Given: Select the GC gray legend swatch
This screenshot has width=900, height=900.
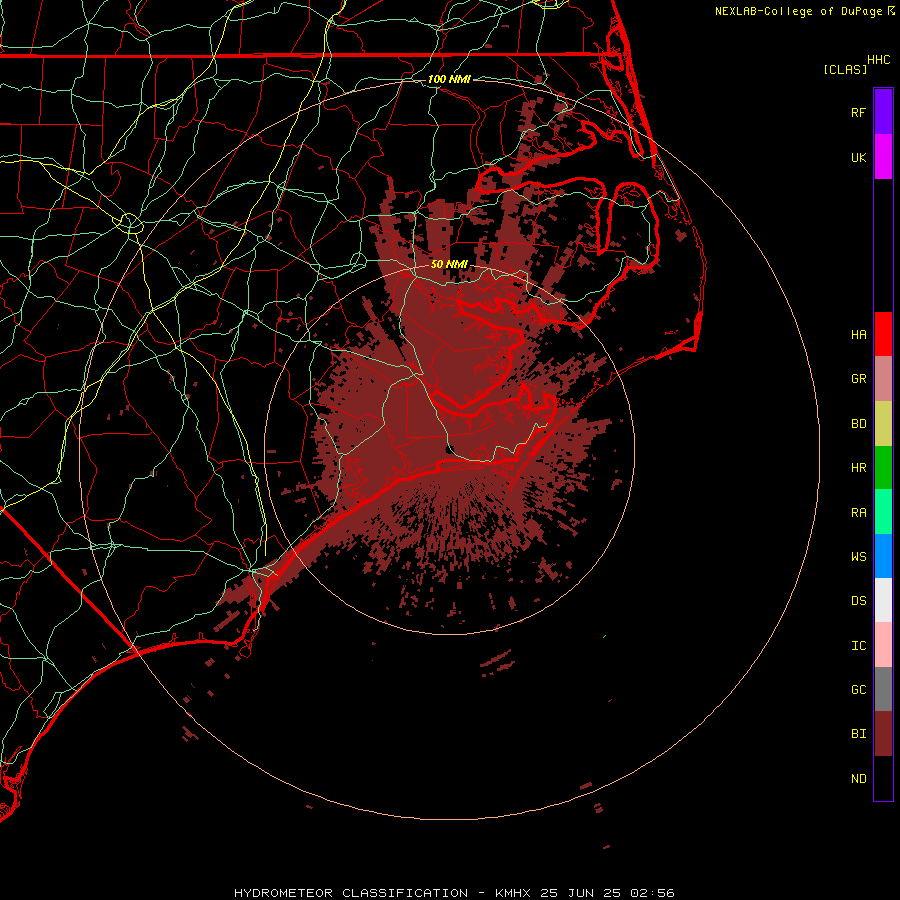Looking at the screenshot, I should tap(883, 689).
